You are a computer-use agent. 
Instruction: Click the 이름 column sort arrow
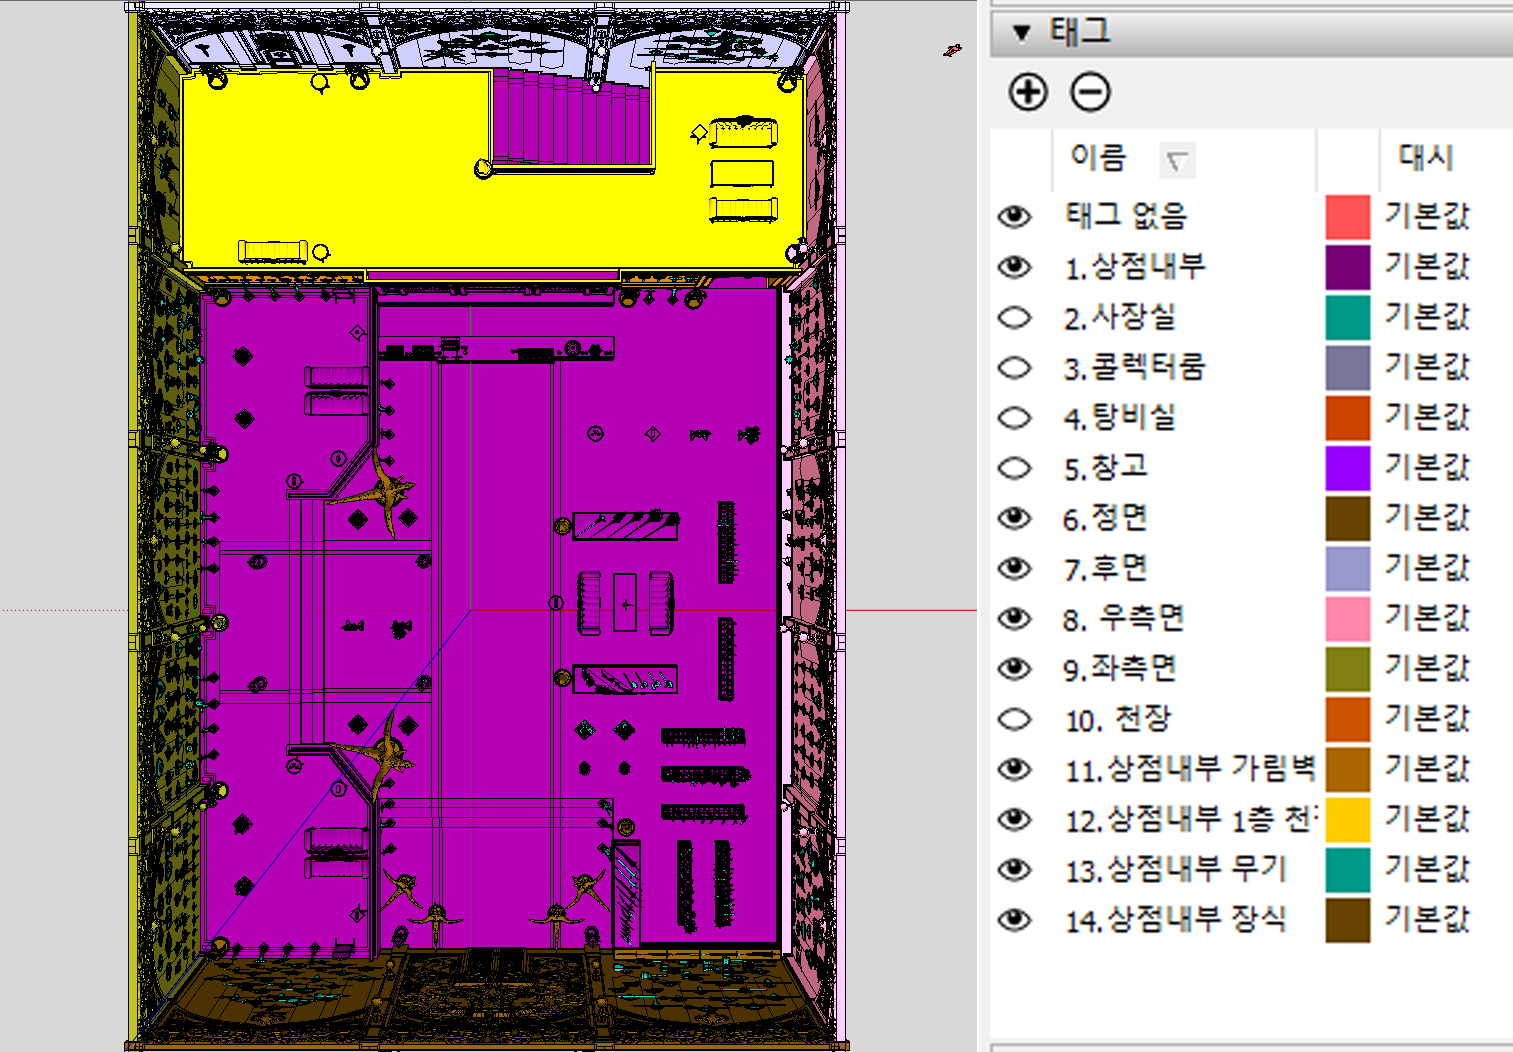coord(1177,160)
